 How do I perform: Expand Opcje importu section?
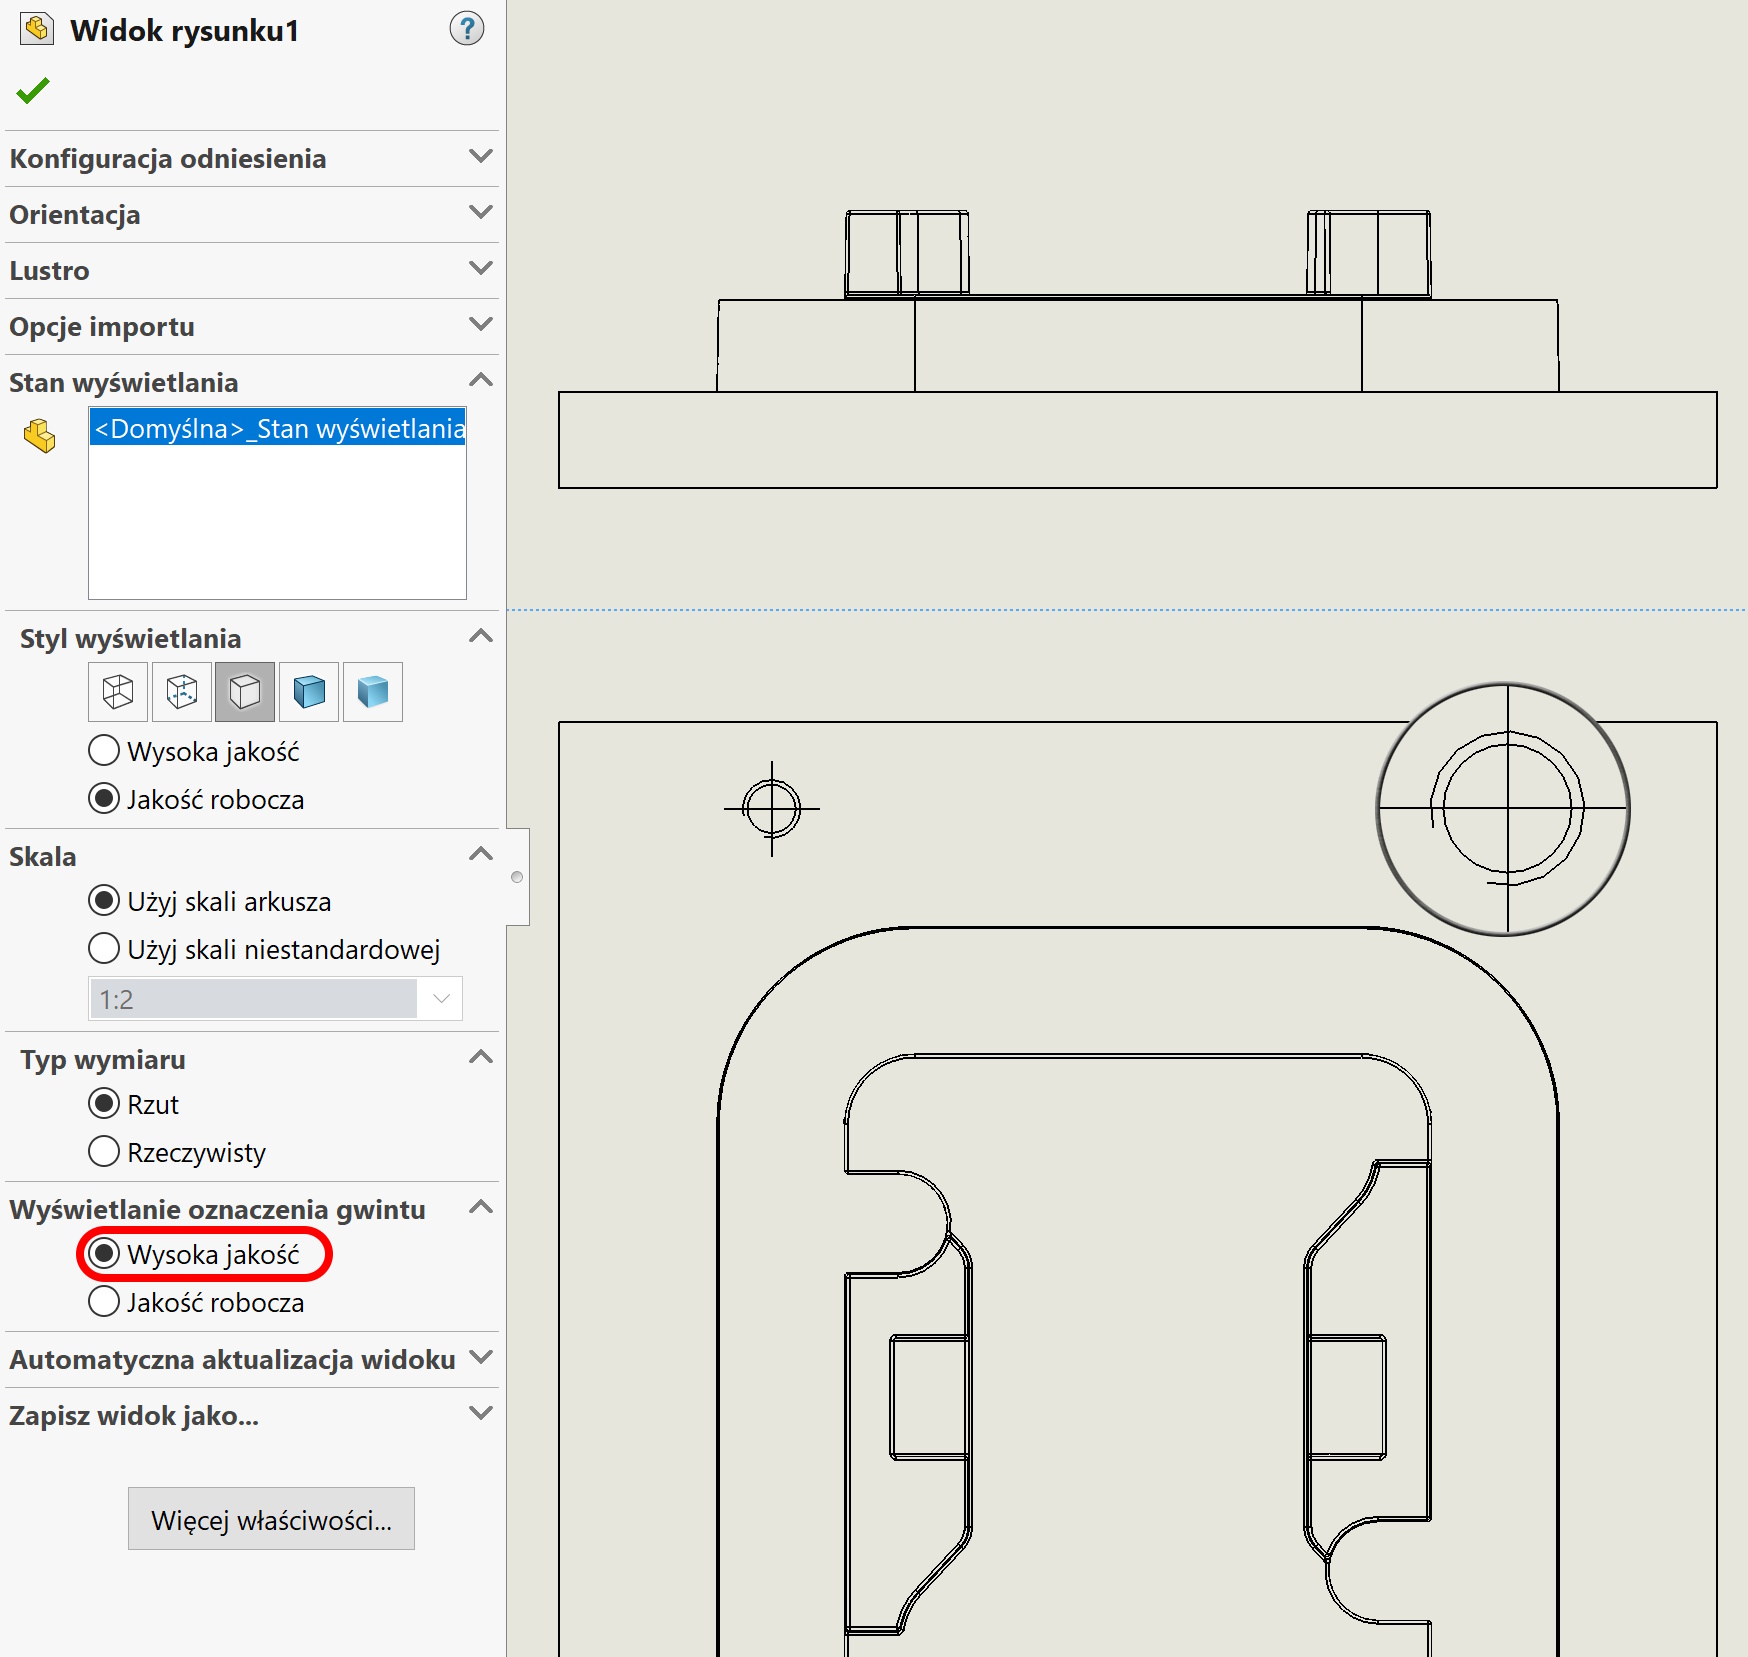[481, 325]
